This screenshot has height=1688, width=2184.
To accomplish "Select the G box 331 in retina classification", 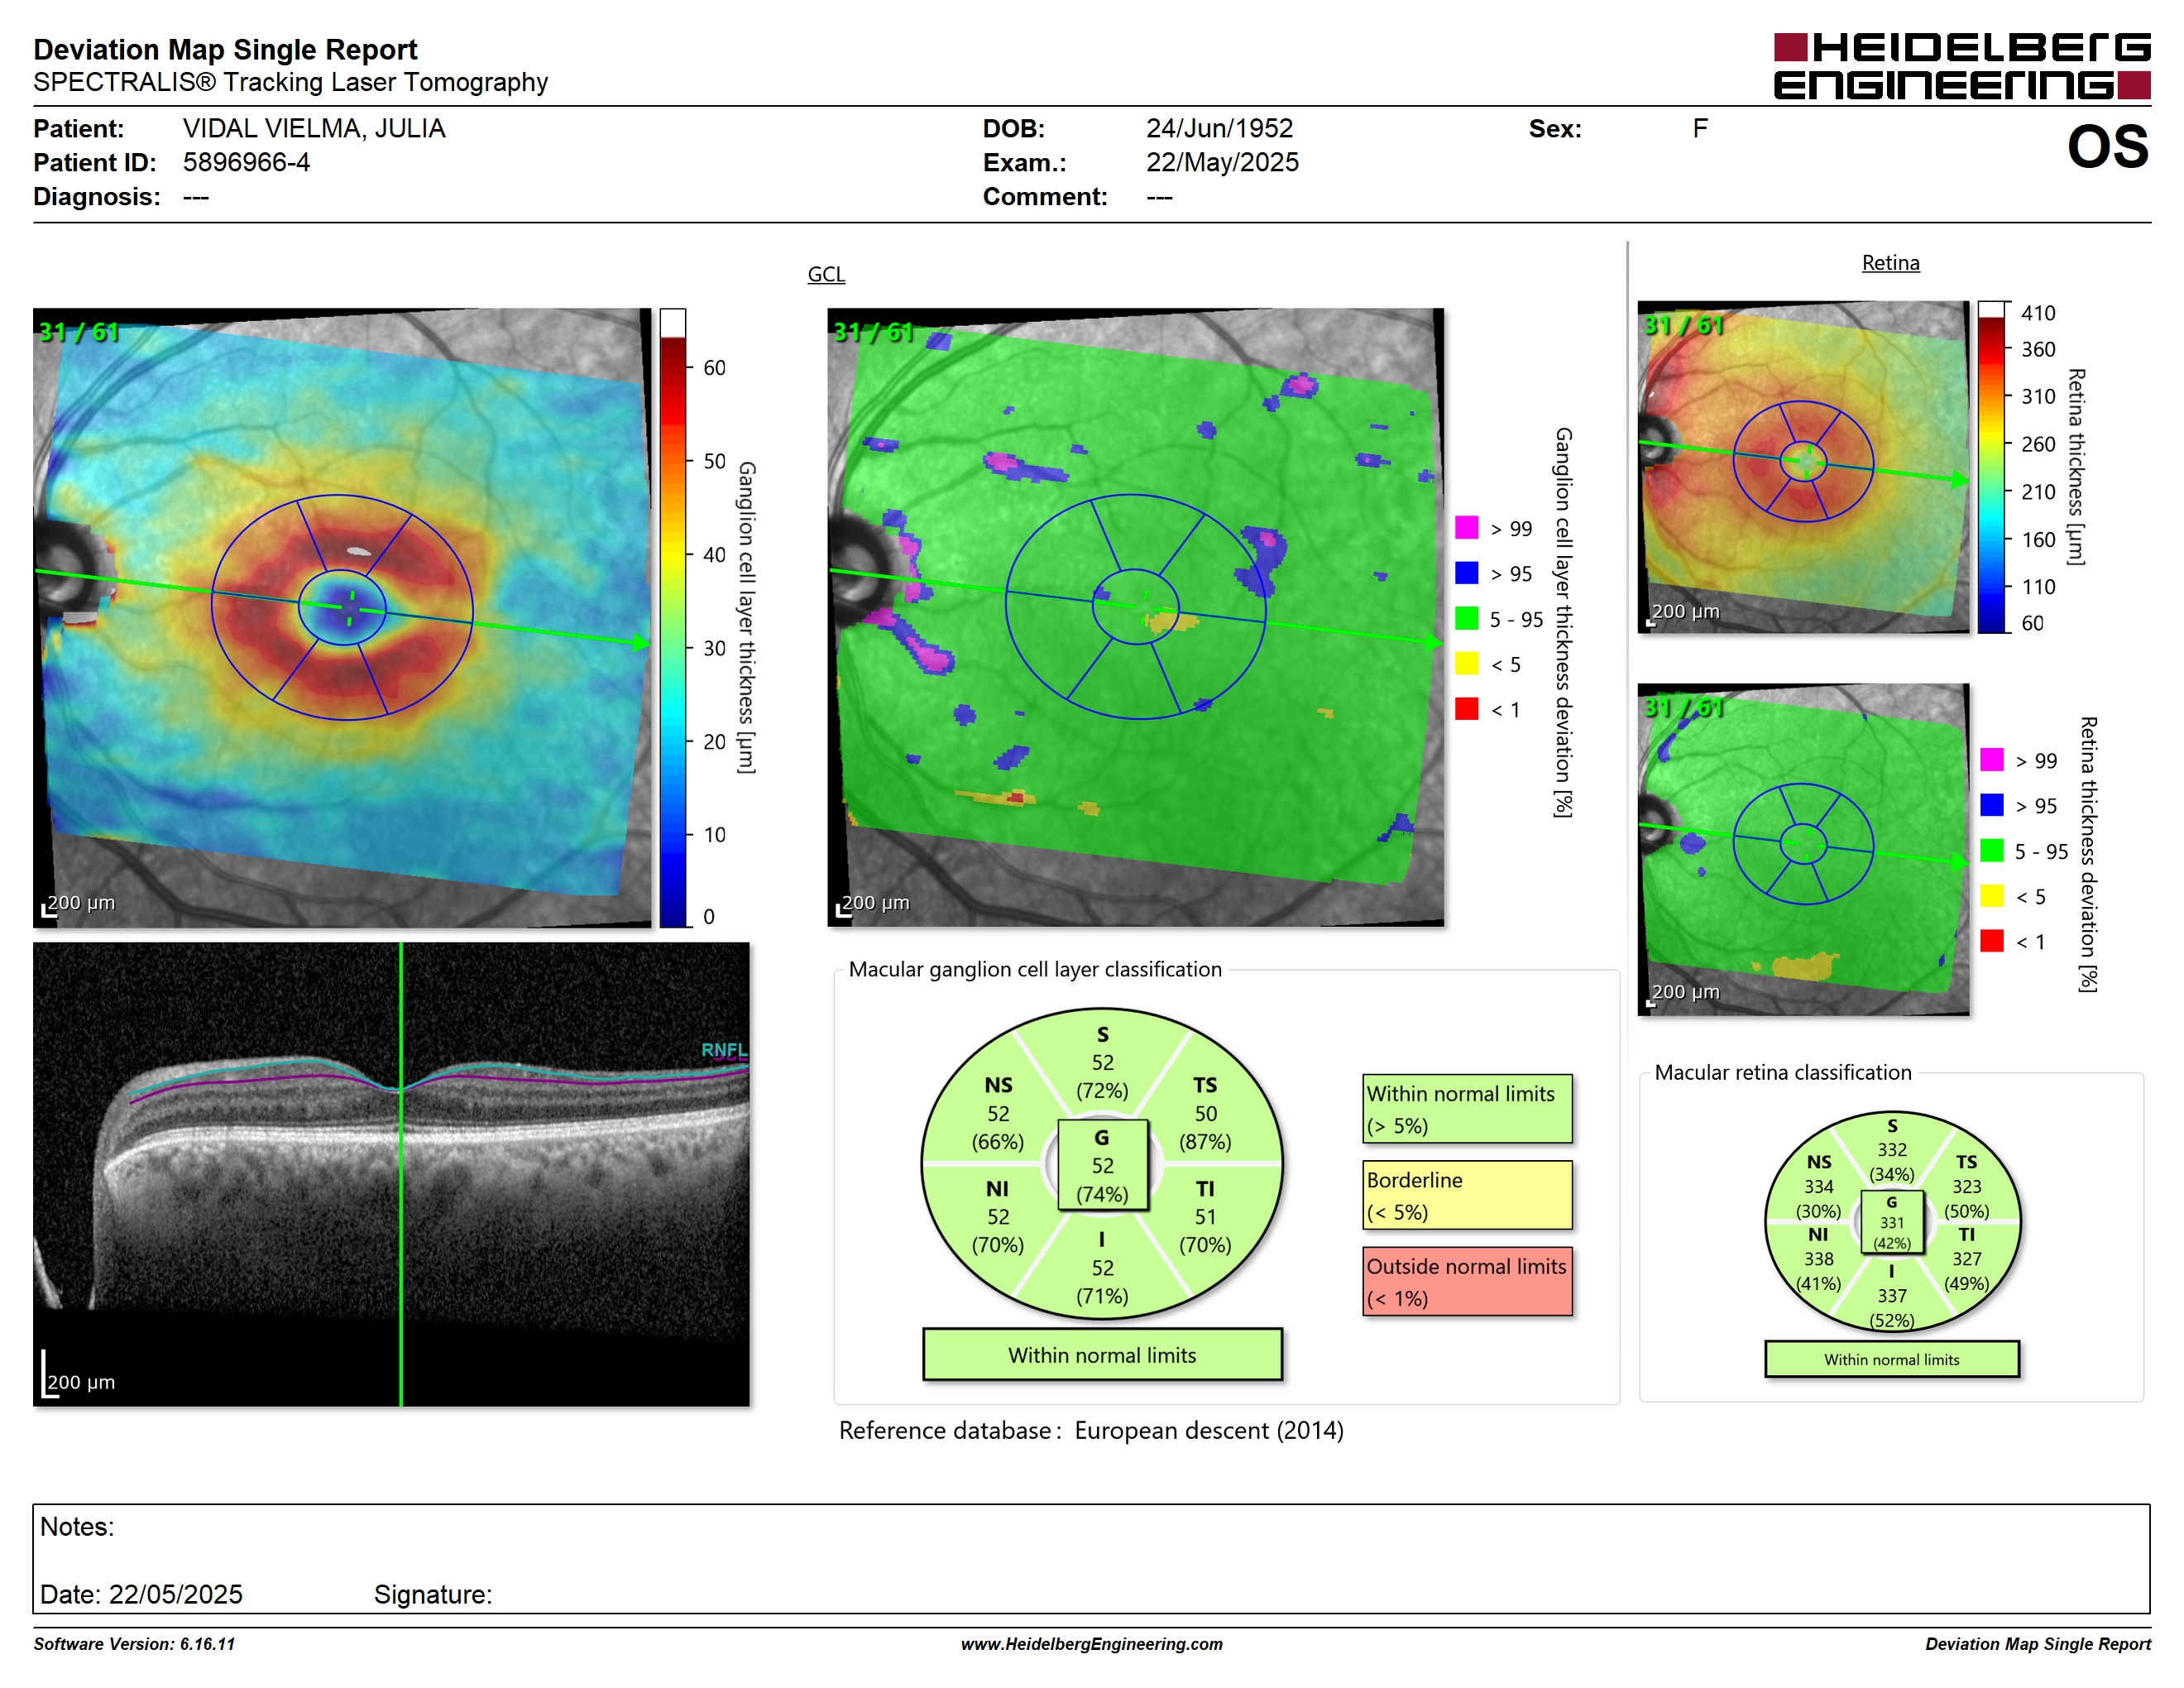I will click(x=1891, y=1222).
